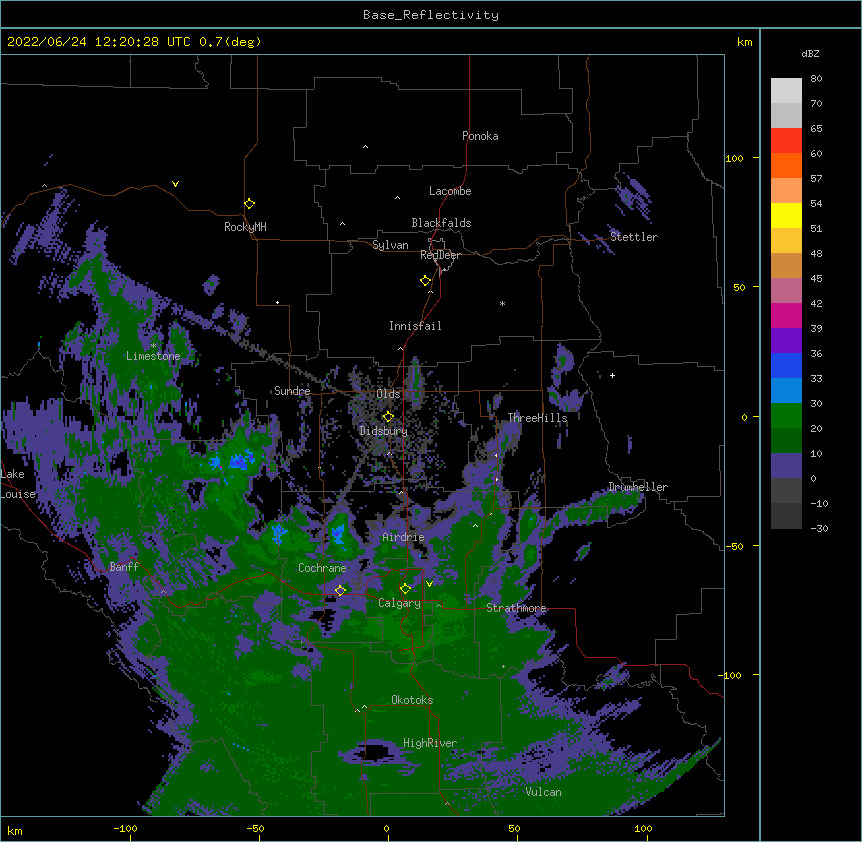Click the km unit label at top right
The width and height of the screenshot is (862, 842).
point(744,42)
